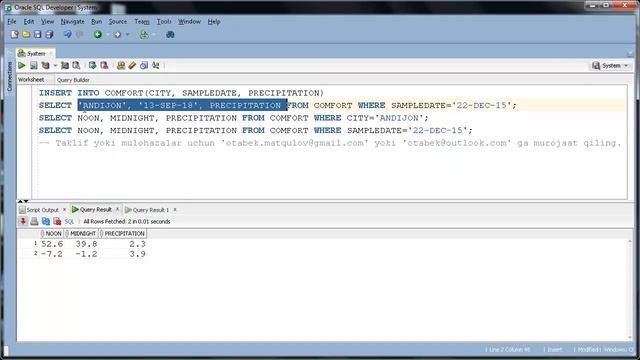The image size is (640, 360).
Task: Expand the Connections side panel
Action: pyautogui.click(x=10, y=76)
